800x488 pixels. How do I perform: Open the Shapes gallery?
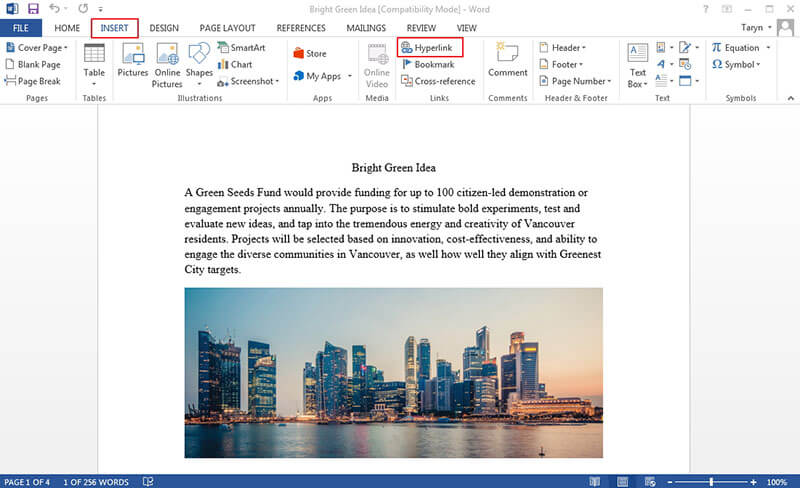(199, 65)
